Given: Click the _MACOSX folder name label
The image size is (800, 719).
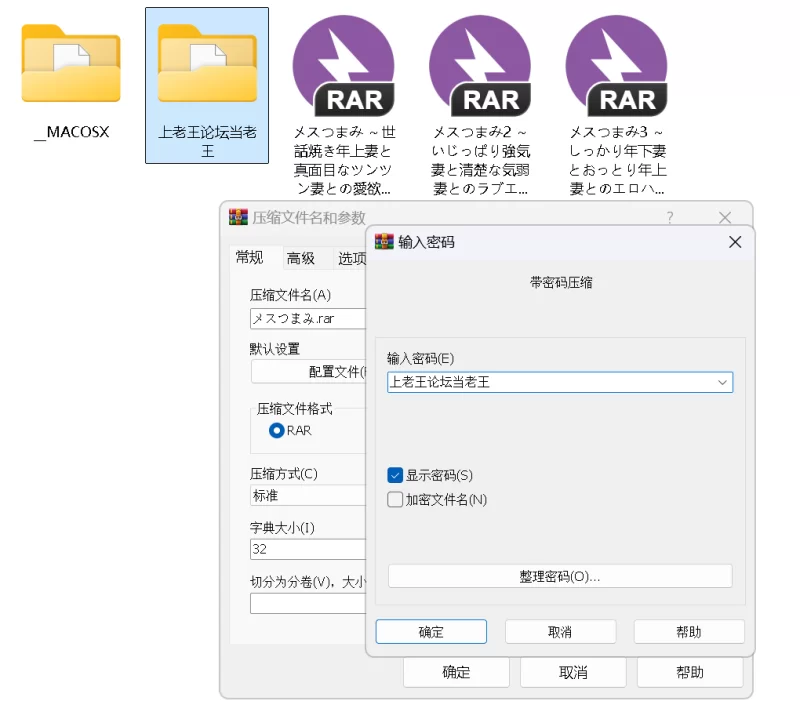Looking at the screenshot, I should (x=71, y=132).
